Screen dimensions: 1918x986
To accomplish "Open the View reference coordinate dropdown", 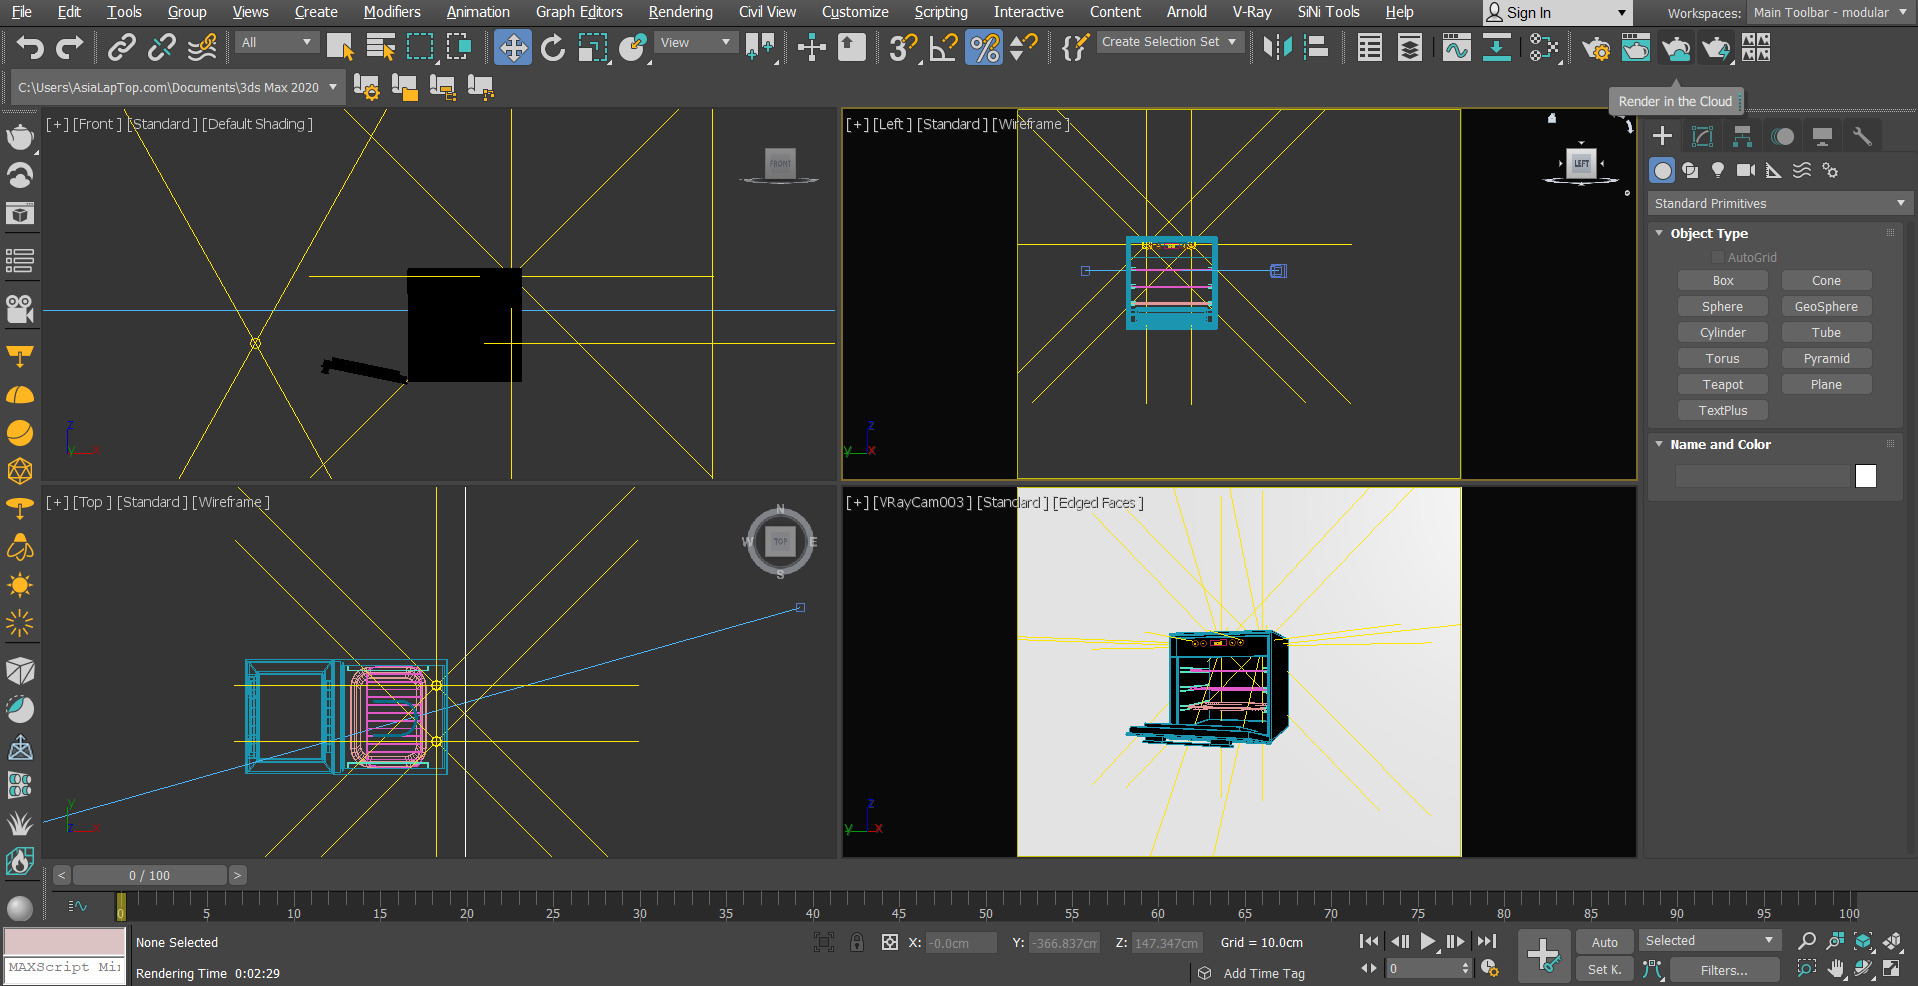I will pos(696,42).
